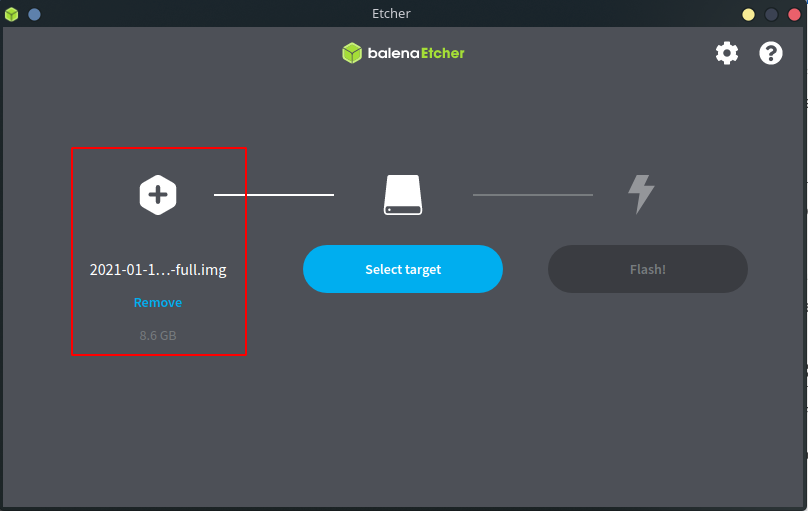This screenshot has height=511, width=808.
Task: Click the lightning bolt flash icon
Action: click(640, 194)
